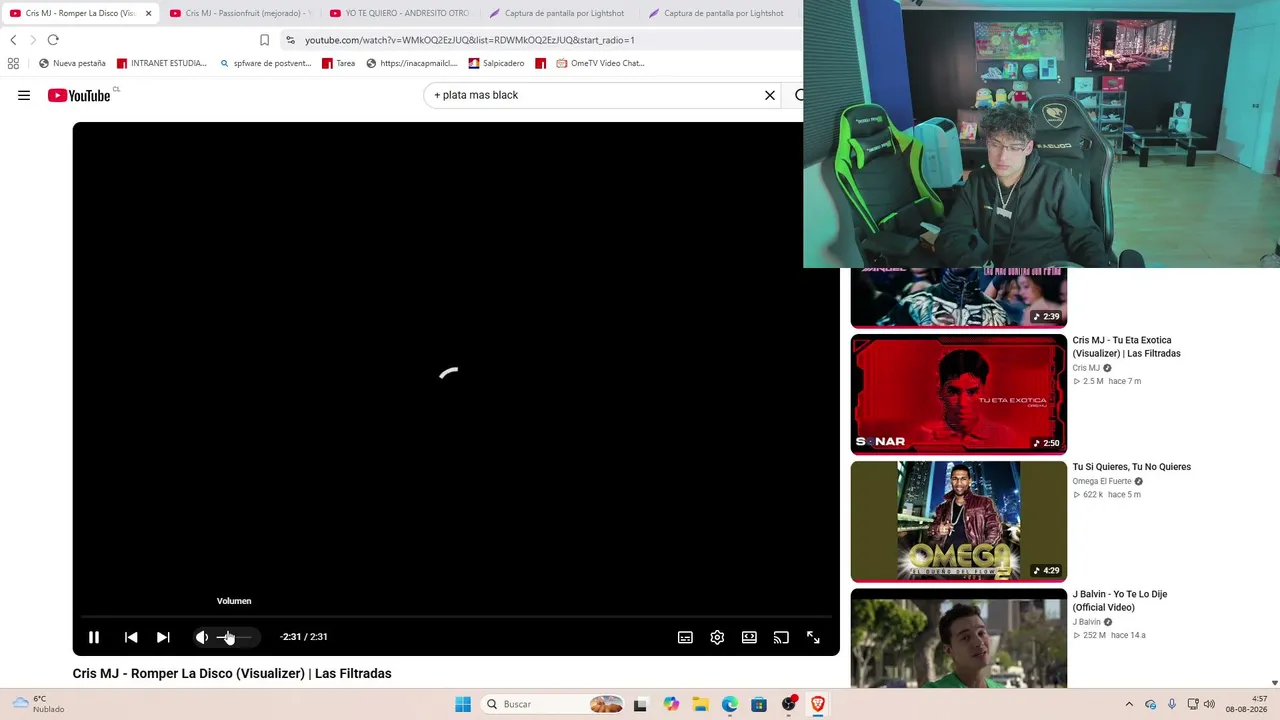The image size is (1280, 720).
Task: Open Microsoft Edge from the taskbar
Action: 730,704
